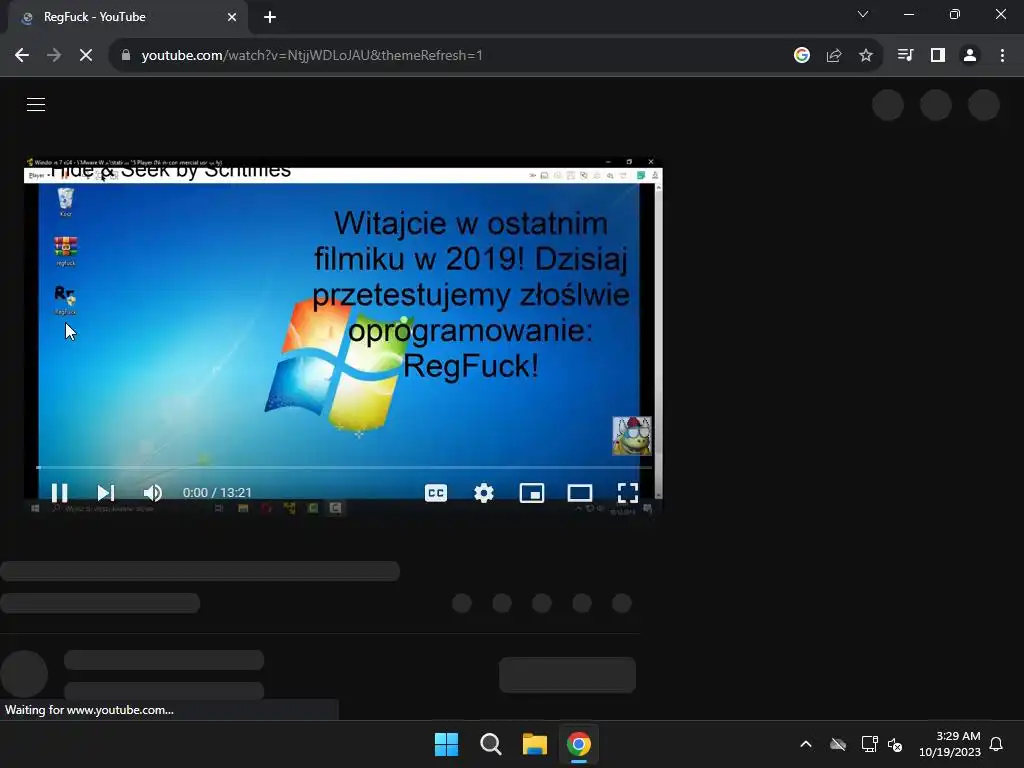
Task: Open Windows Start menu
Action: pos(447,744)
